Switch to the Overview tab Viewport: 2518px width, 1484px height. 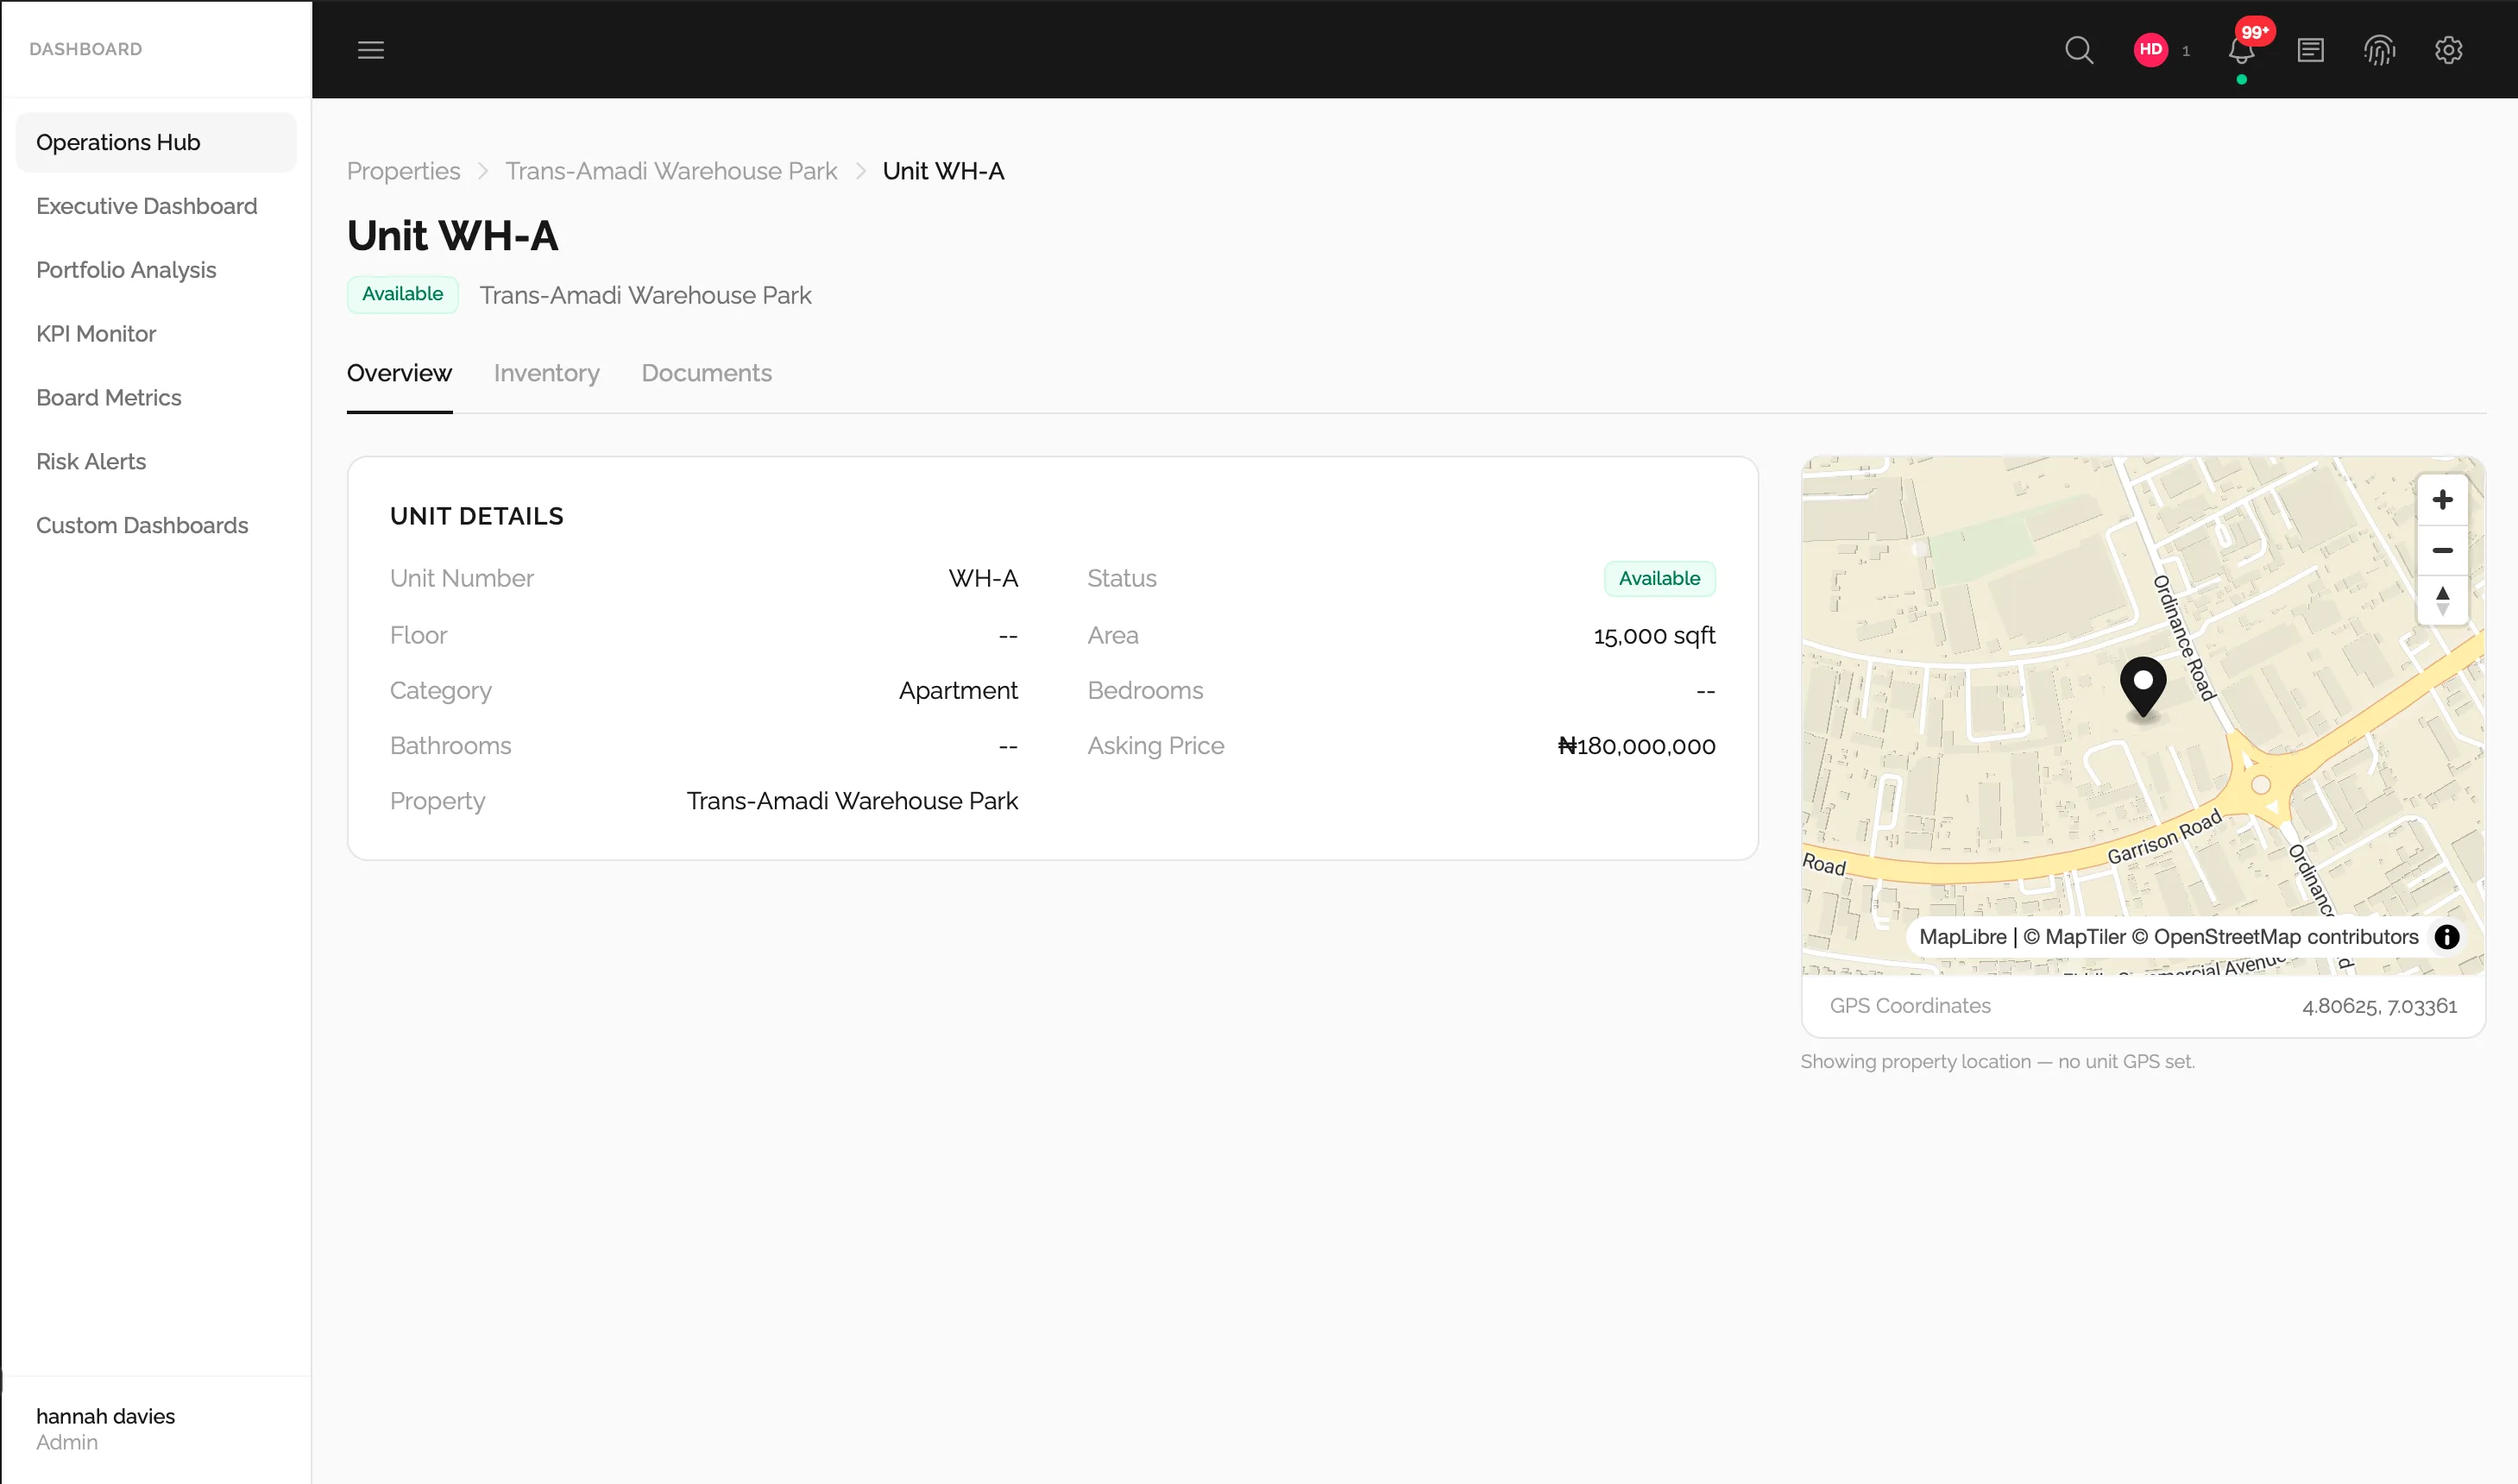pyautogui.click(x=399, y=373)
